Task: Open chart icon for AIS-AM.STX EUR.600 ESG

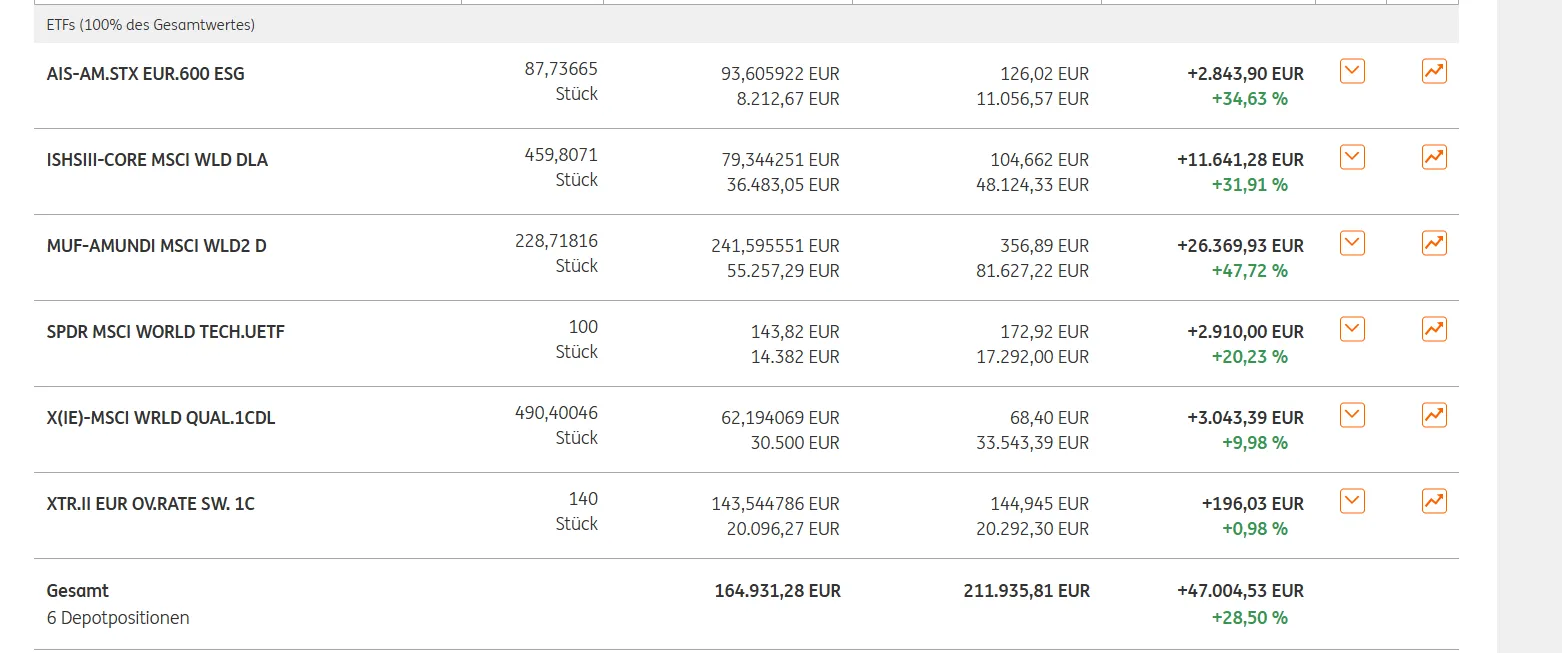Action: pyautogui.click(x=1434, y=71)
